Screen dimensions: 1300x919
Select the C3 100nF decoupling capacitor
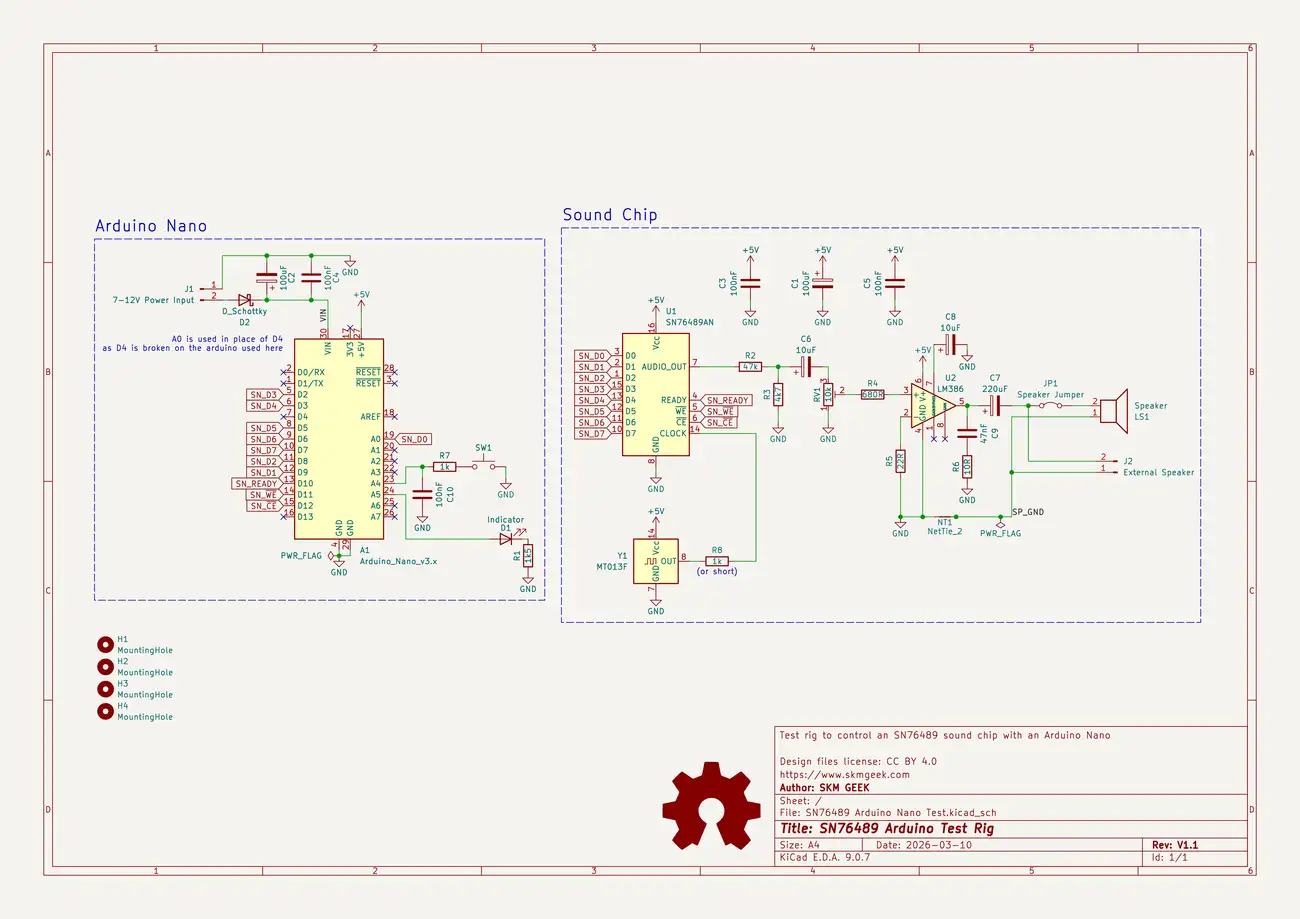click(750, 283)
